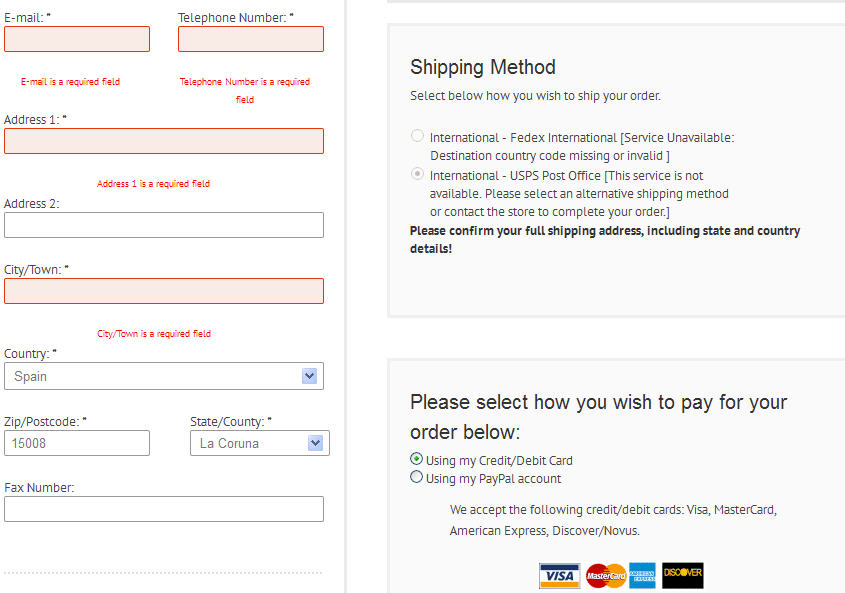Focus the E-mail input field
This screenshot has width=845, height=593.
coord(77,39)
